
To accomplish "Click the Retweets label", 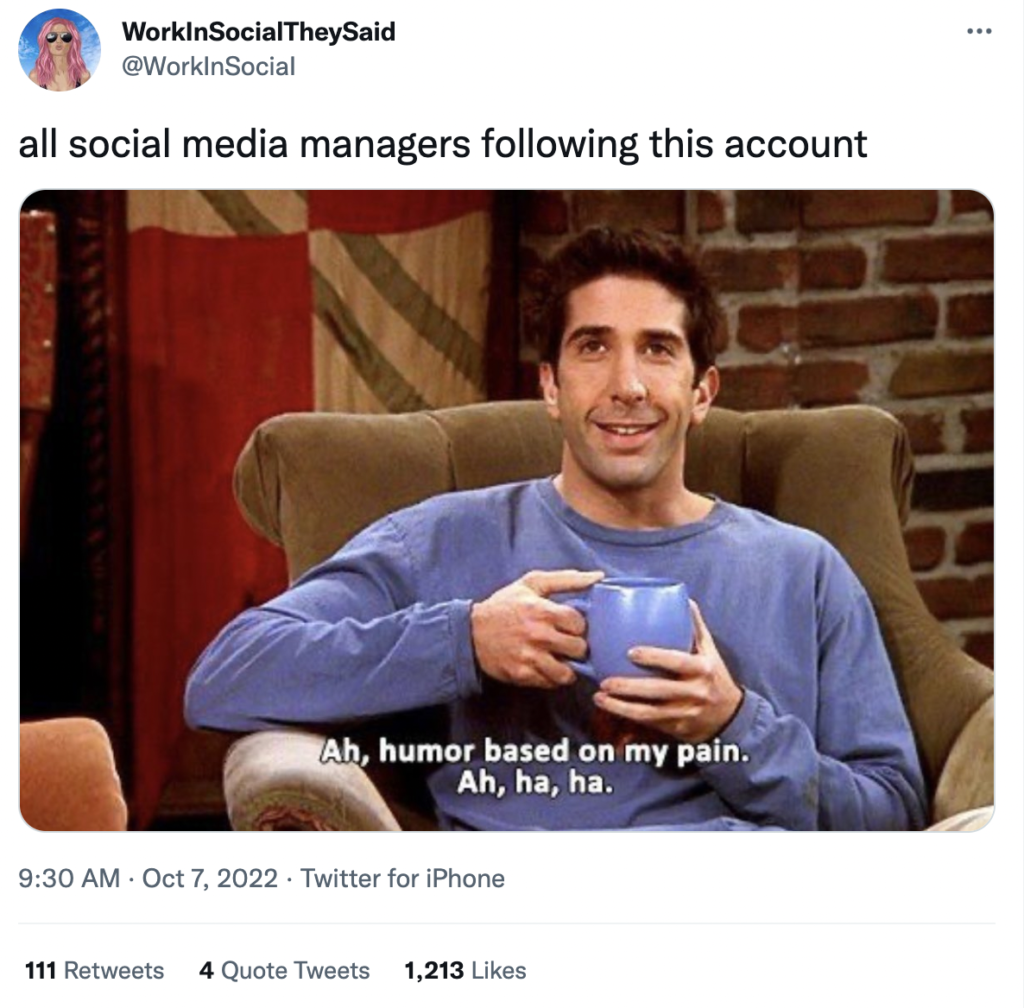I will click(114, 970).
